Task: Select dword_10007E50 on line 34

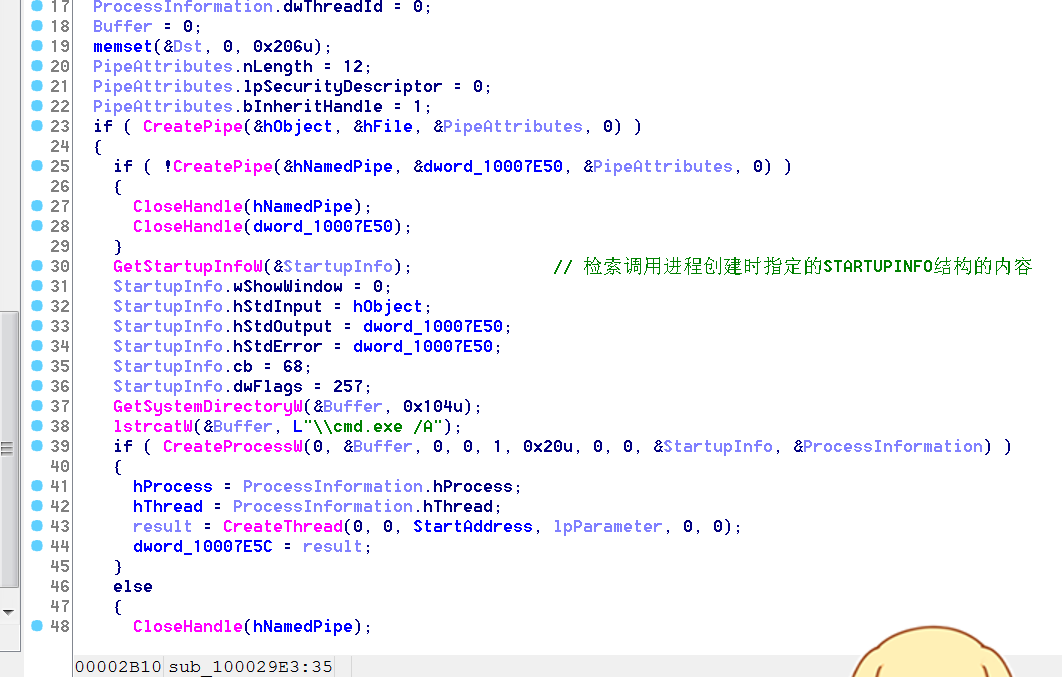Action: click(x=423, y=347)
